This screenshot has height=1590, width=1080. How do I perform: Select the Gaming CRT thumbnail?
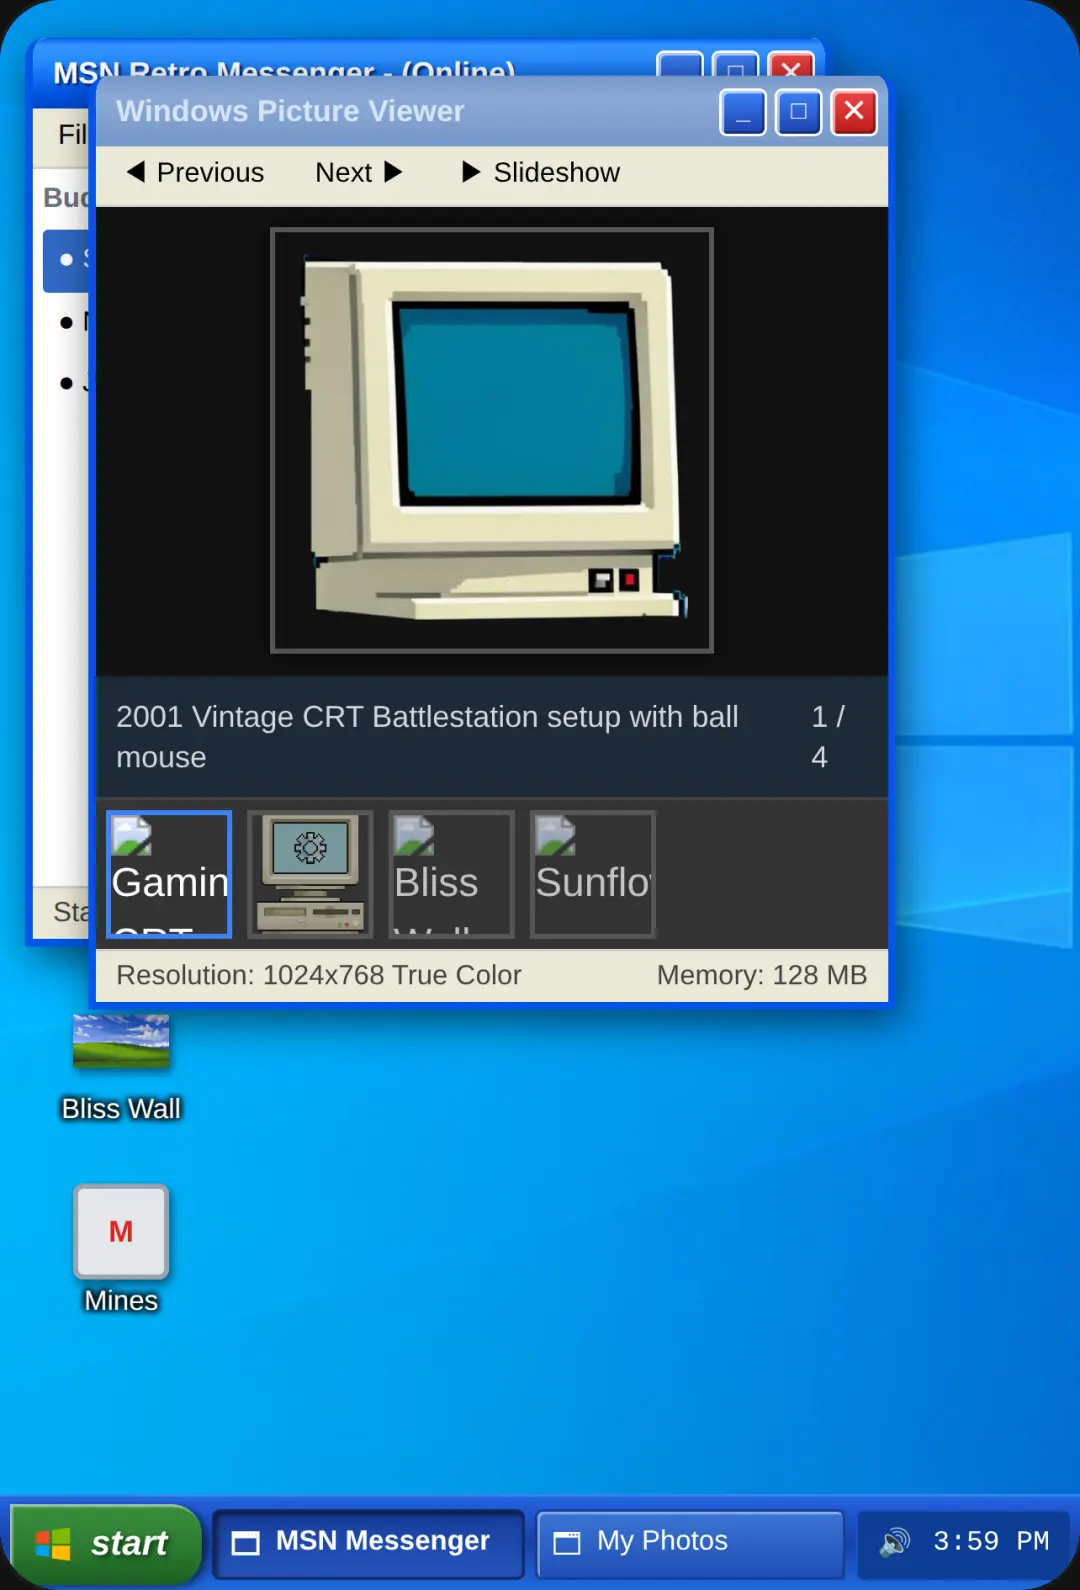[x=169, y=875]
